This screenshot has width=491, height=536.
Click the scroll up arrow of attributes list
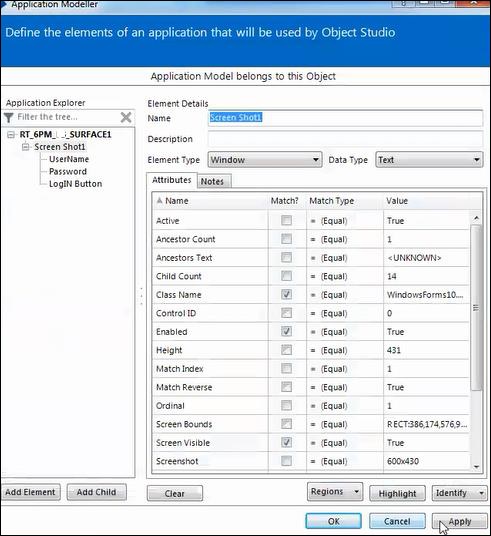coord(476,218)
